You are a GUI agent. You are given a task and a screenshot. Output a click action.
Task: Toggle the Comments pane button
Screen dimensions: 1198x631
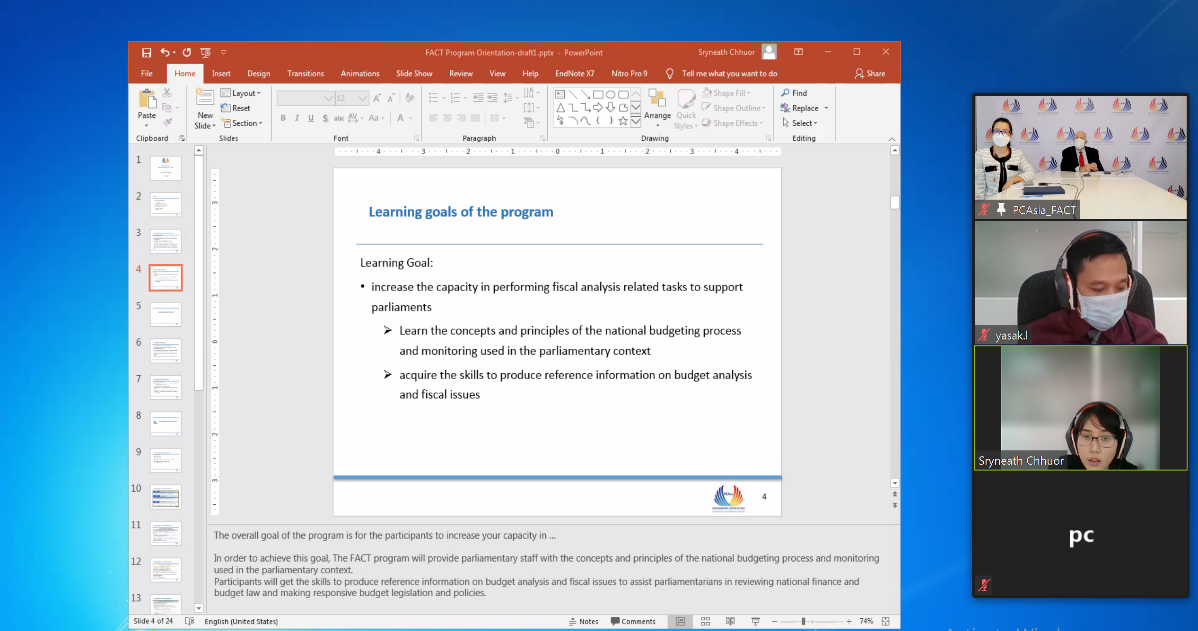pos(633,622)
